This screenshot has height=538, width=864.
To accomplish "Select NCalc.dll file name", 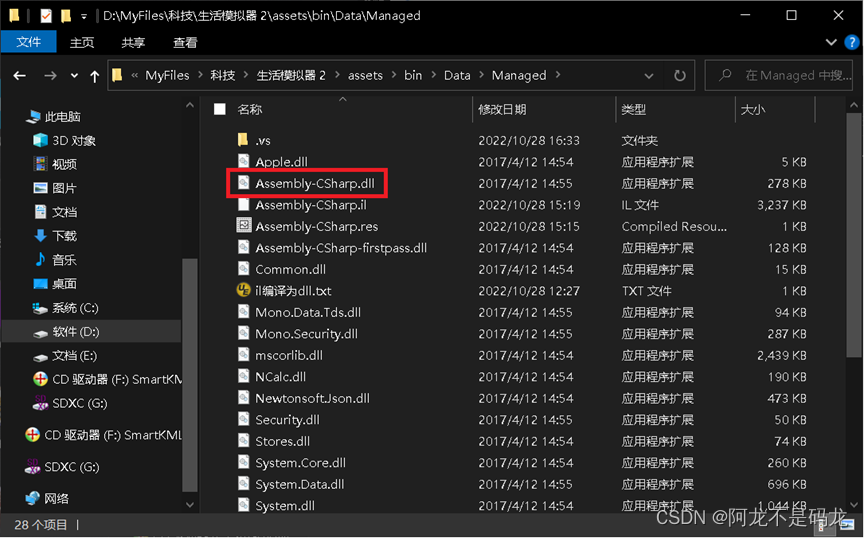I will pyautogui.click(x=280, y=376).
